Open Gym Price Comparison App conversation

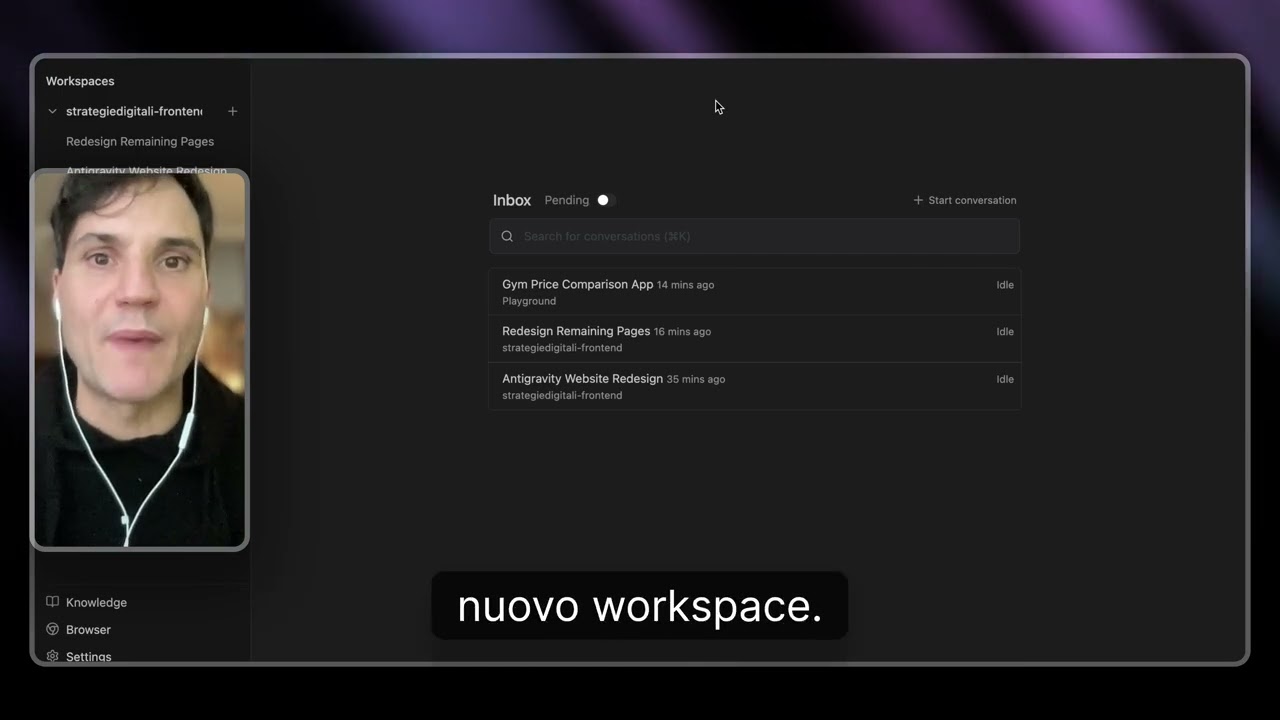[755, 292]
